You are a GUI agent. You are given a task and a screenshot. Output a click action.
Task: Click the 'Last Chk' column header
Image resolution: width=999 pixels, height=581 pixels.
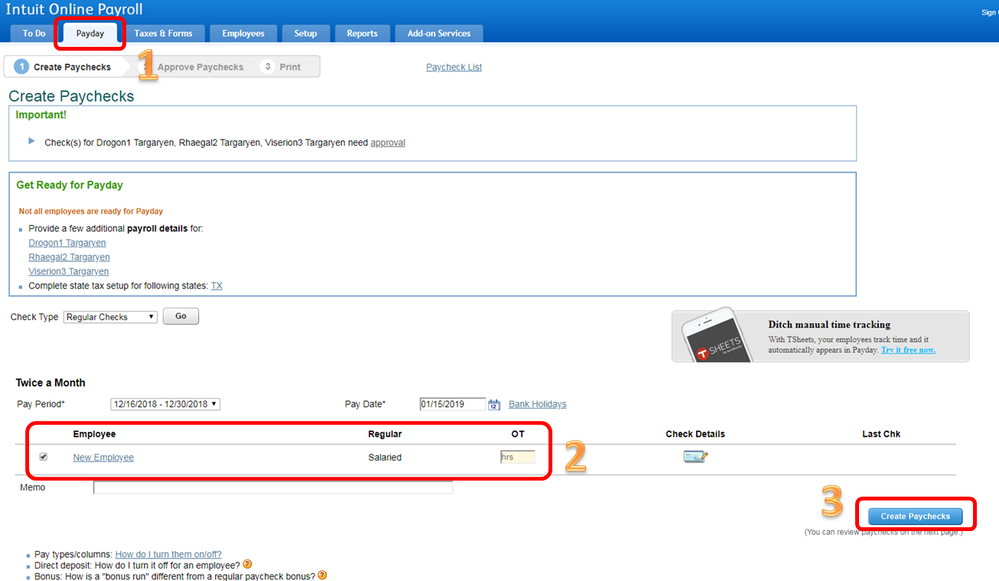pos(881,434)
